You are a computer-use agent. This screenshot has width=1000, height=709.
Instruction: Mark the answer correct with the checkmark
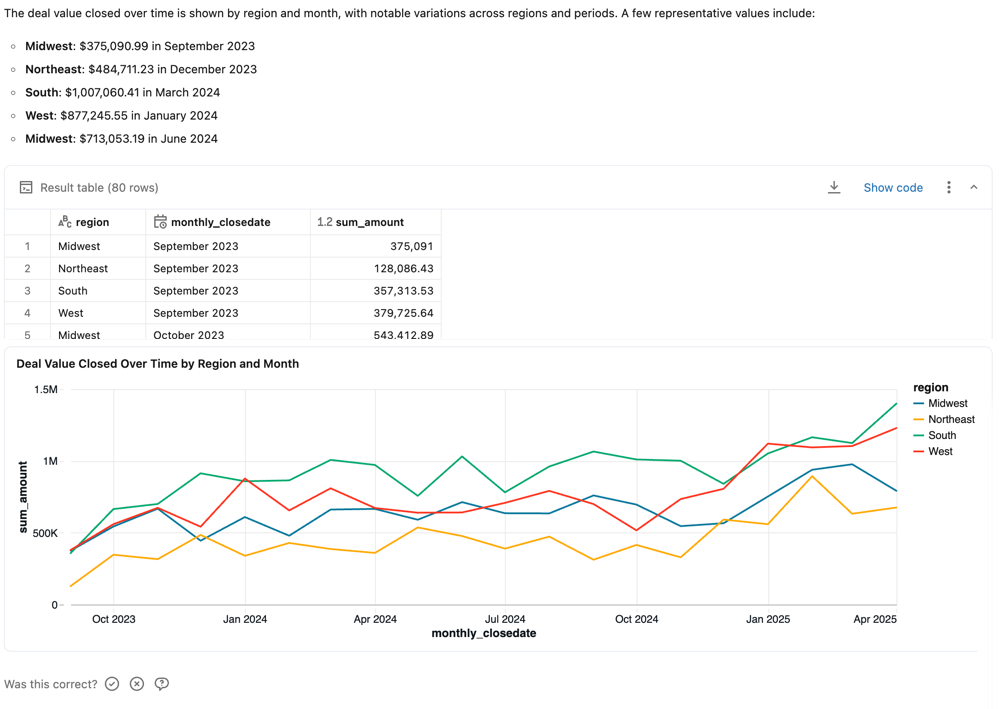[111, 683]
